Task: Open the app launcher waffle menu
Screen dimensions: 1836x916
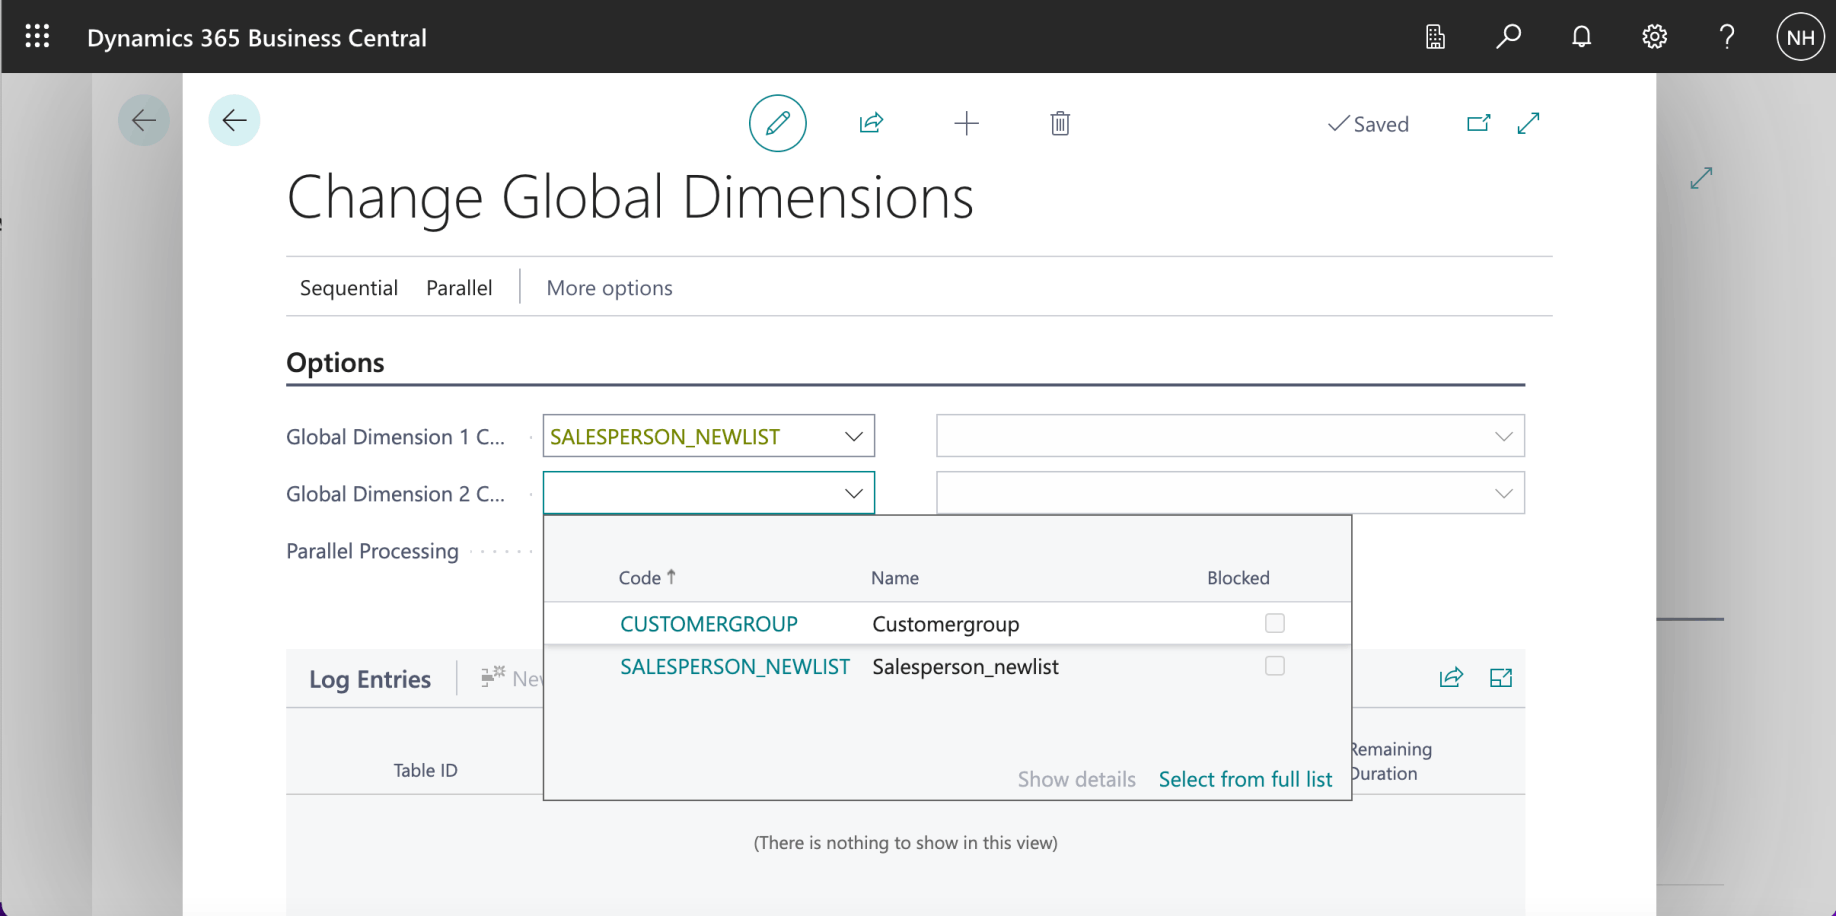Action: pyautogui.click(x=37, y=37)
